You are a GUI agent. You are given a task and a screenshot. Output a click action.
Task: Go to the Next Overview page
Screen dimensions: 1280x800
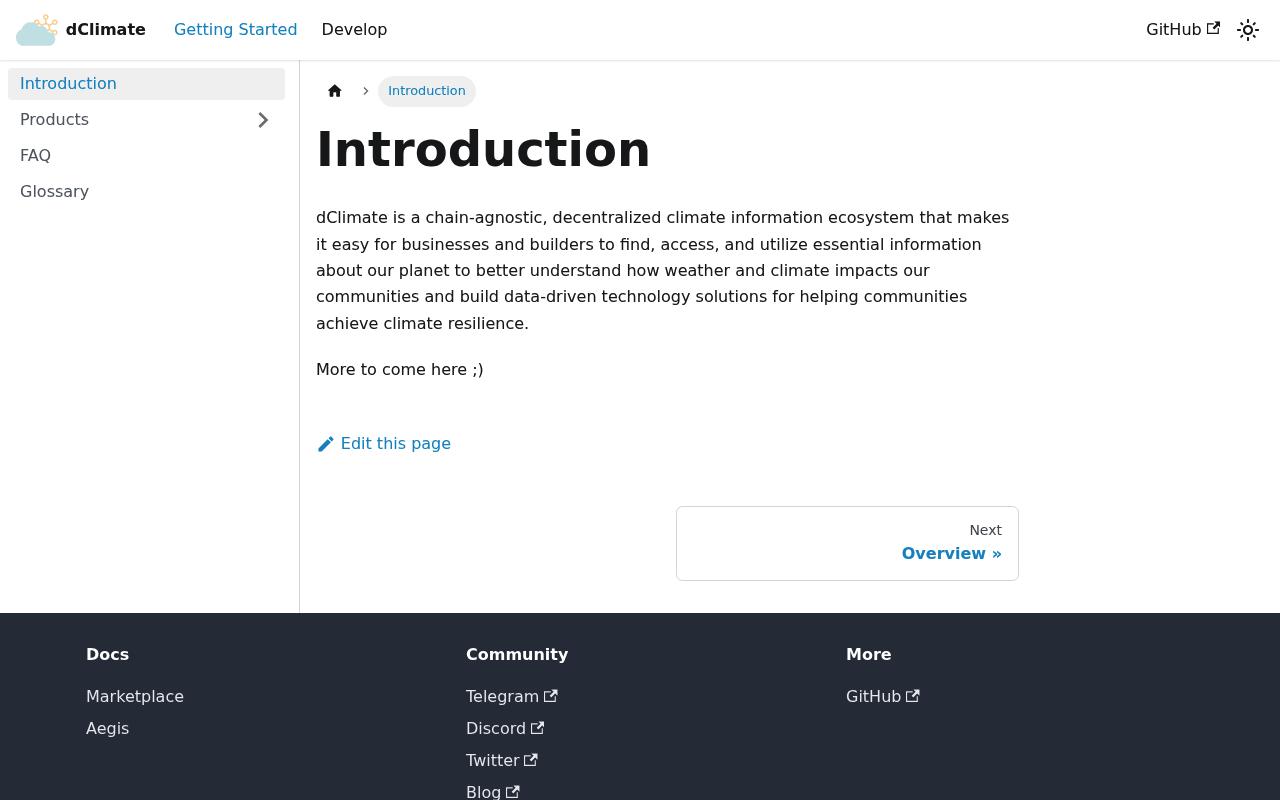pos(847,543)
